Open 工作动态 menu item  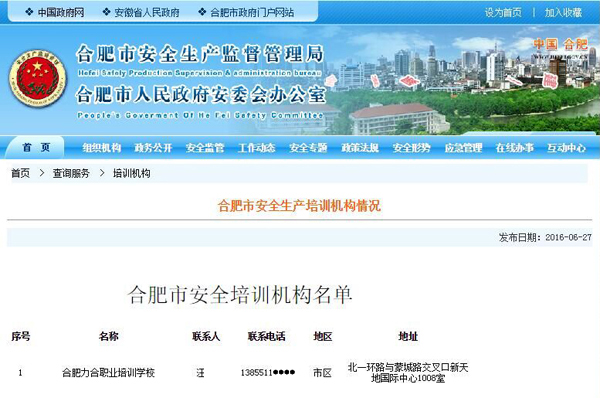coord(256,148)
